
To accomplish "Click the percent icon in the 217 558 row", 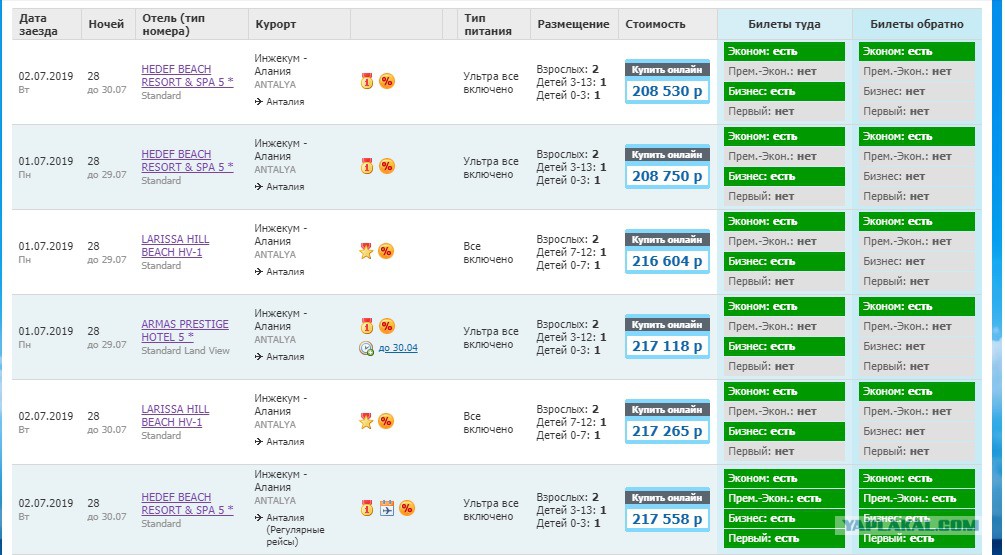I will coord(407,508).
